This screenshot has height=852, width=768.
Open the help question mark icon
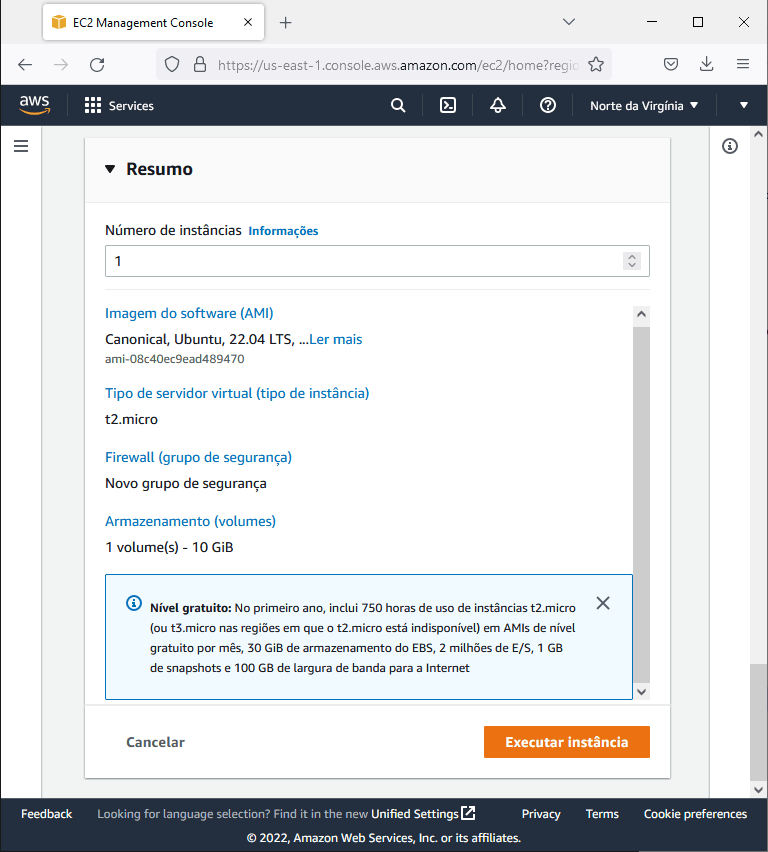coord(548,105)
